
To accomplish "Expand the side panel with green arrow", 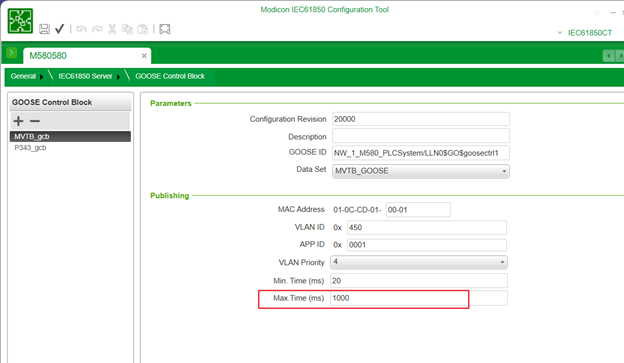I will [x=12, y=53].
